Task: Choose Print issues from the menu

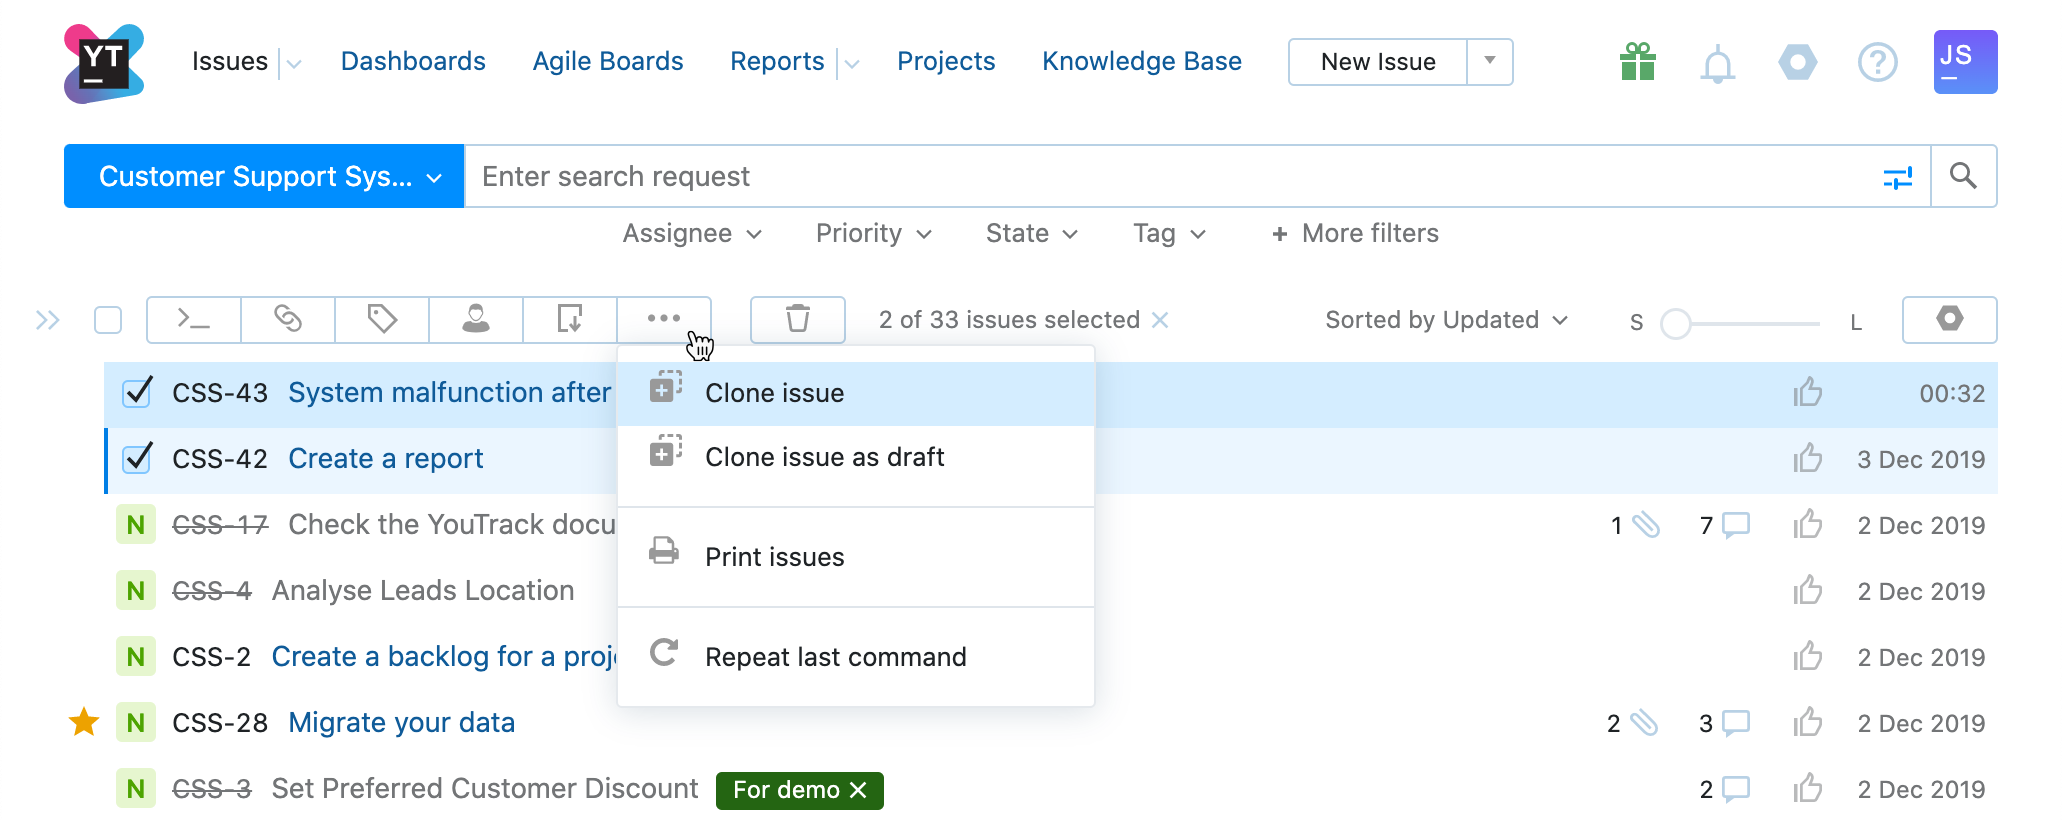Action: click(774, 557)
